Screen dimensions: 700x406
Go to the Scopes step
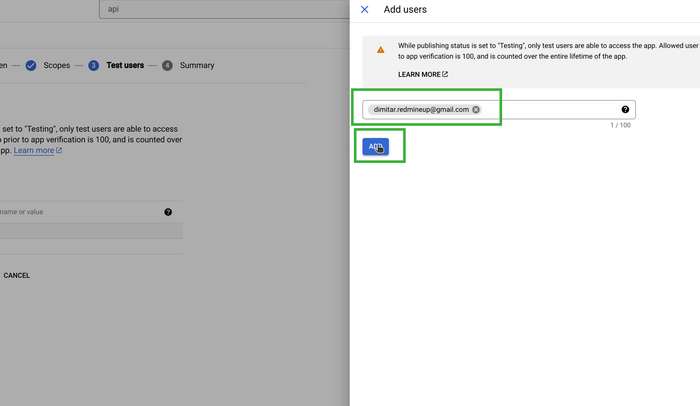pyautogui.click(x=57, y=65)
